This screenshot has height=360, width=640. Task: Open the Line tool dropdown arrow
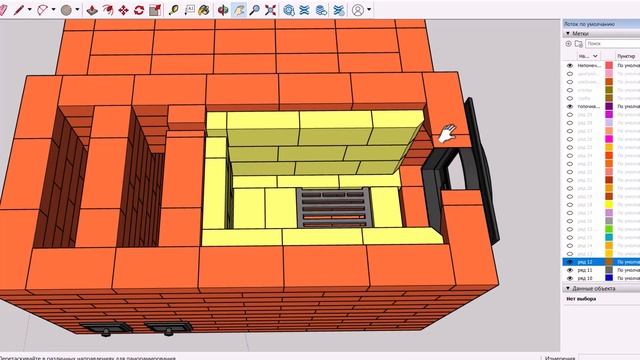(x=30, y=10)
